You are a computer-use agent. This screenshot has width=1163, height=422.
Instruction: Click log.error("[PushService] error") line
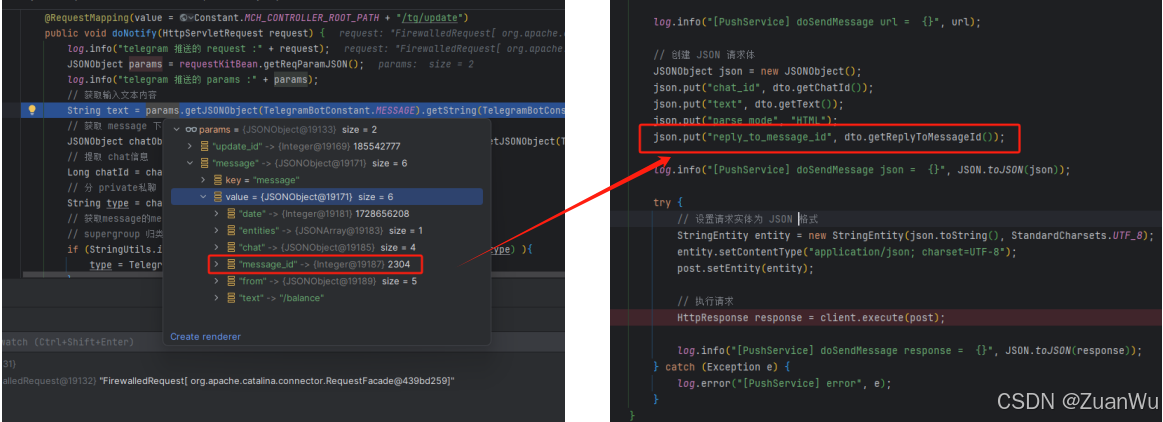click(784, 383)
